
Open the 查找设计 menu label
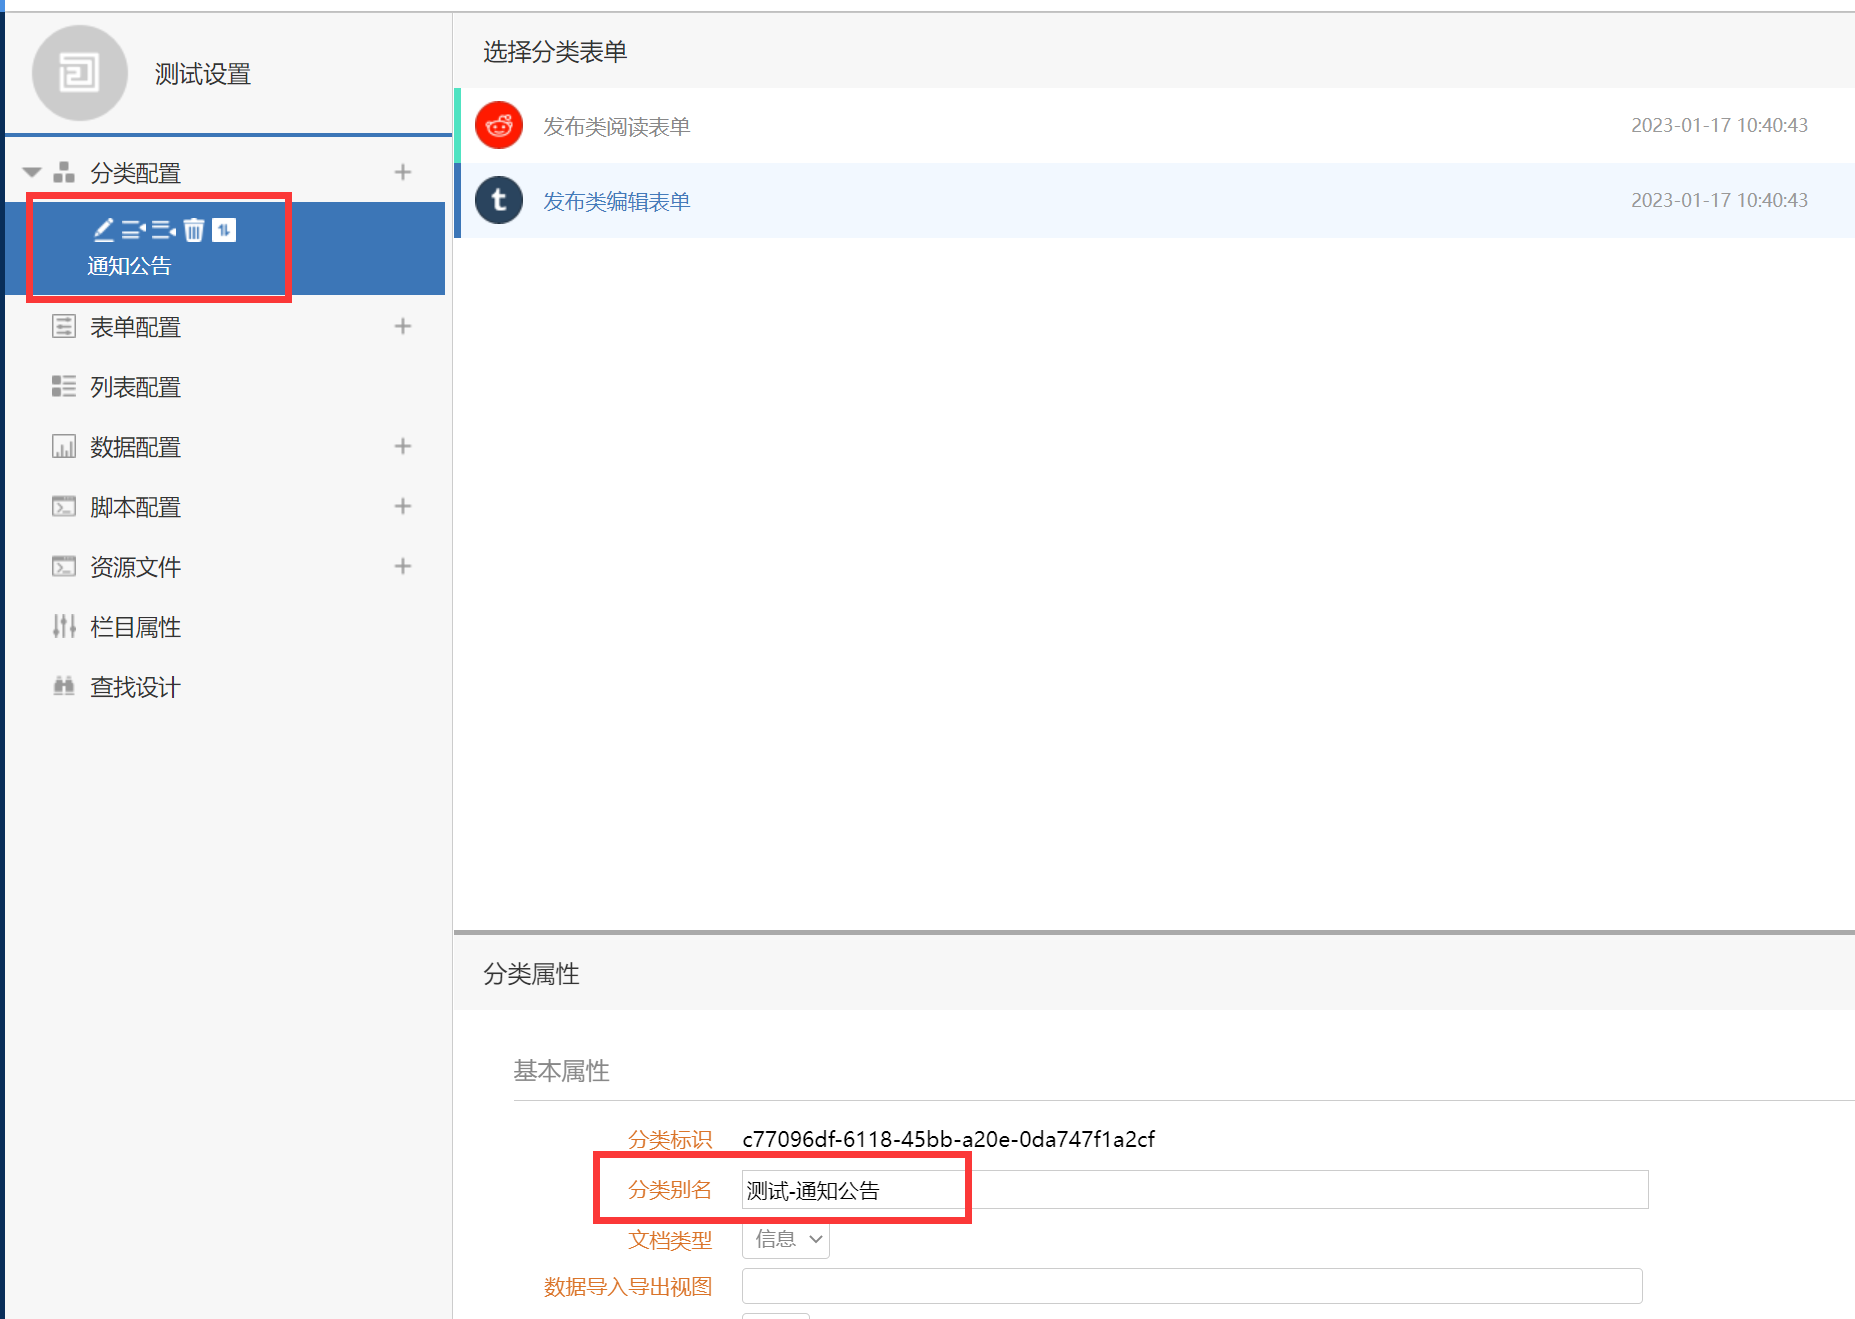coord(135,687)
